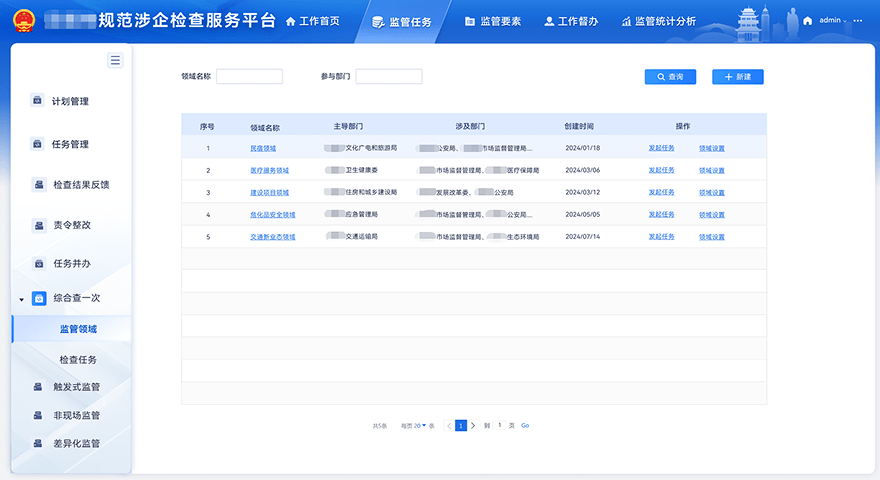The image size is (880, 480).
Task: Open the 工作督办 top menu
Action: pyautogui.click(x=571, y=21)
